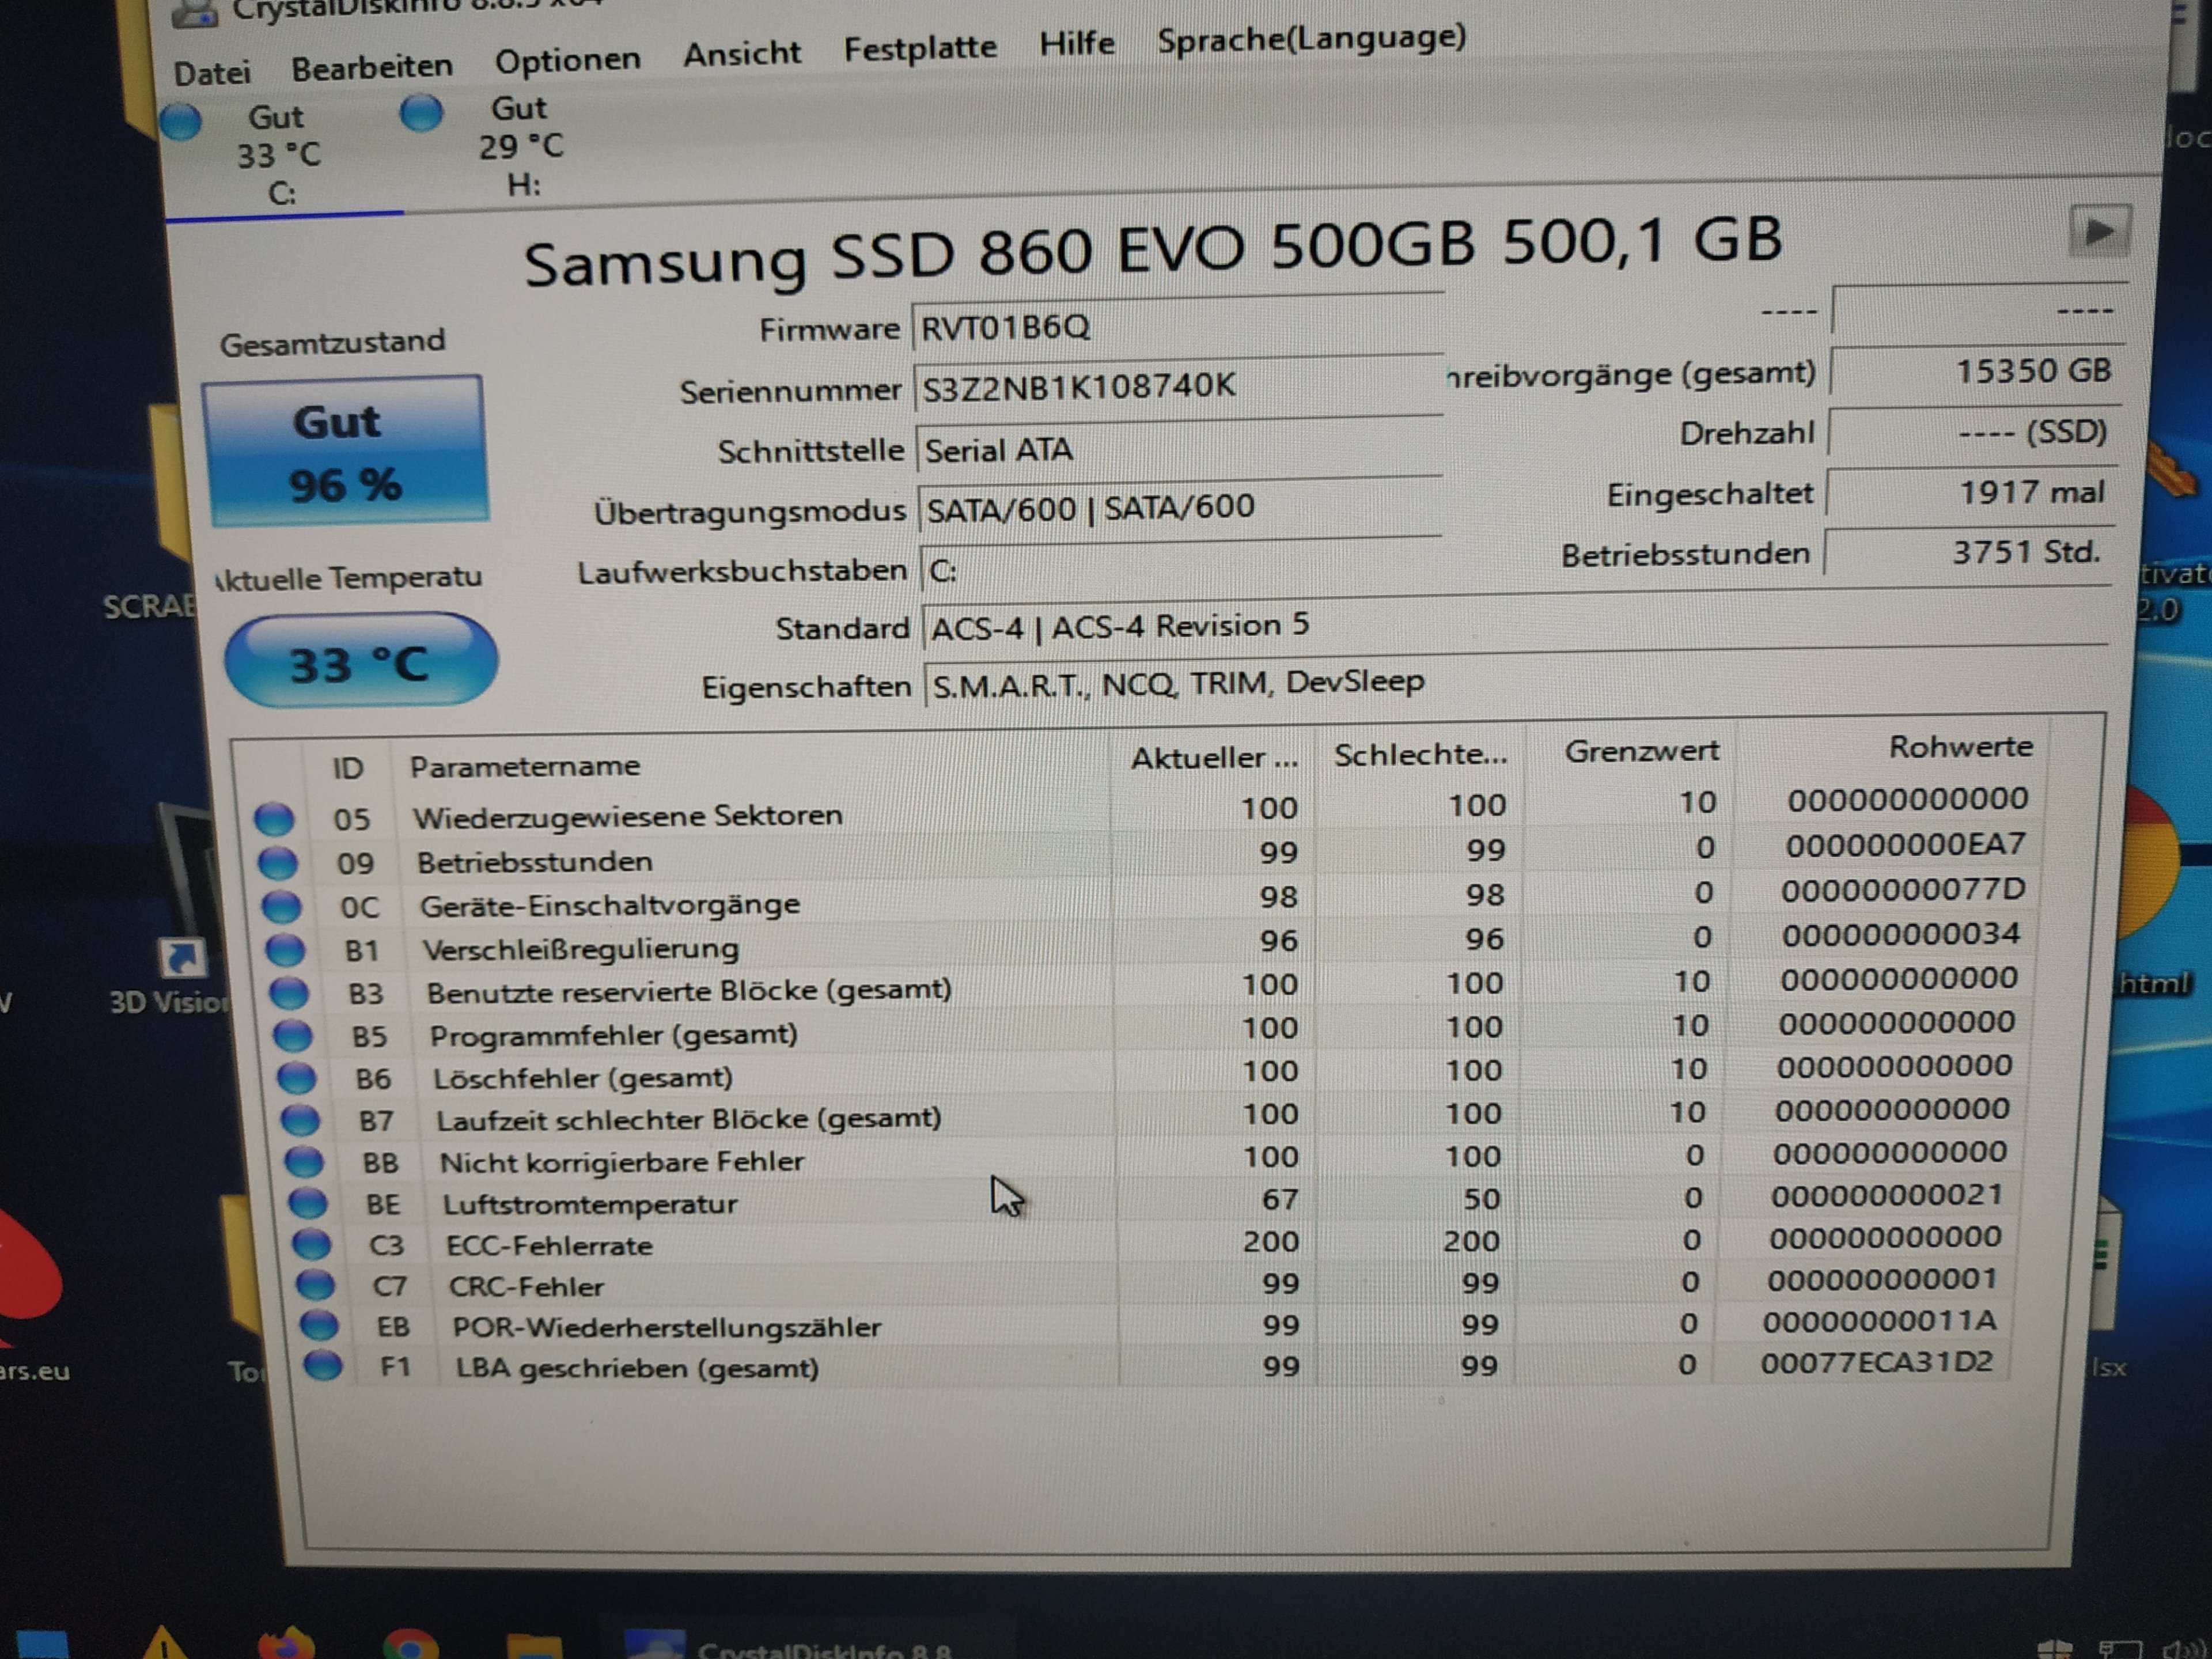This screenshot has width=2212, height=1659.
Task: Open the Sprache(Language) menu
Action: click(x=1310, y=38)
